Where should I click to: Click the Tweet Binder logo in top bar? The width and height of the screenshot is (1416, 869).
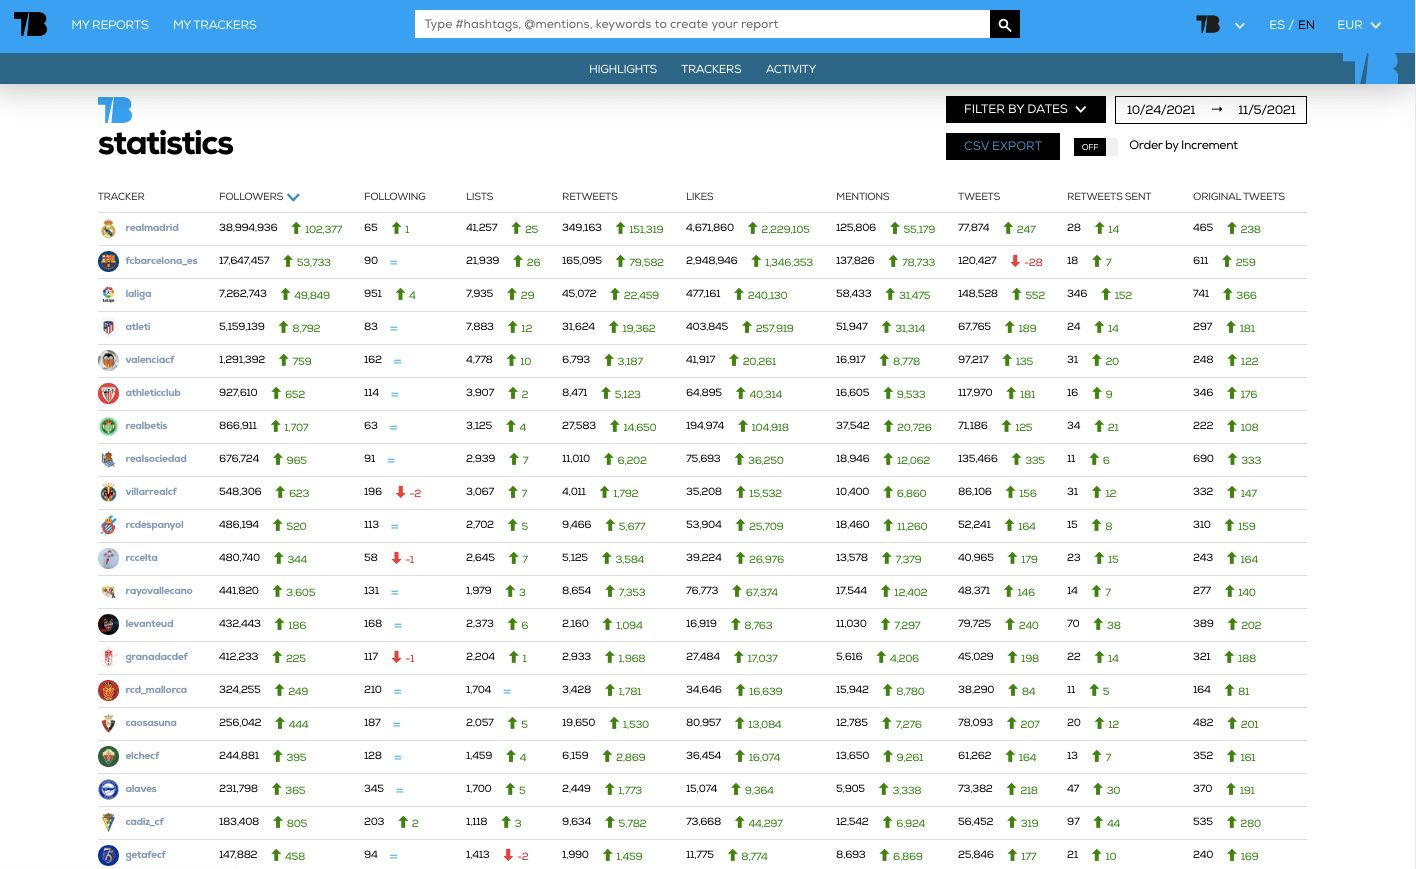(x=30, y=24)
